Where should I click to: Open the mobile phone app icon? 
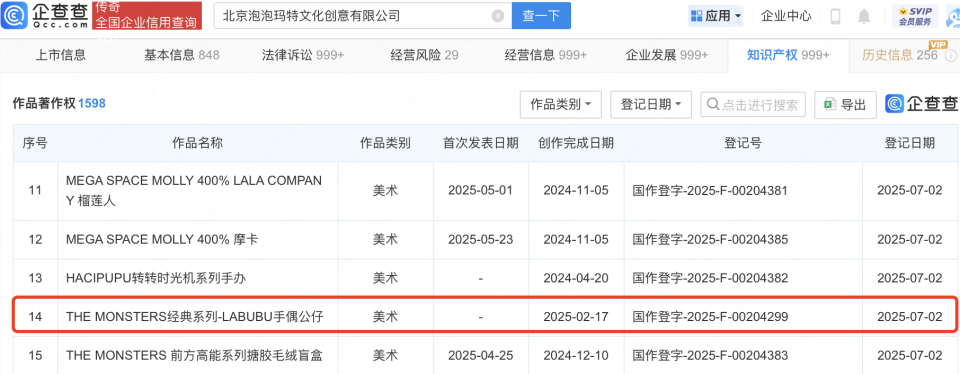[835, 16]
